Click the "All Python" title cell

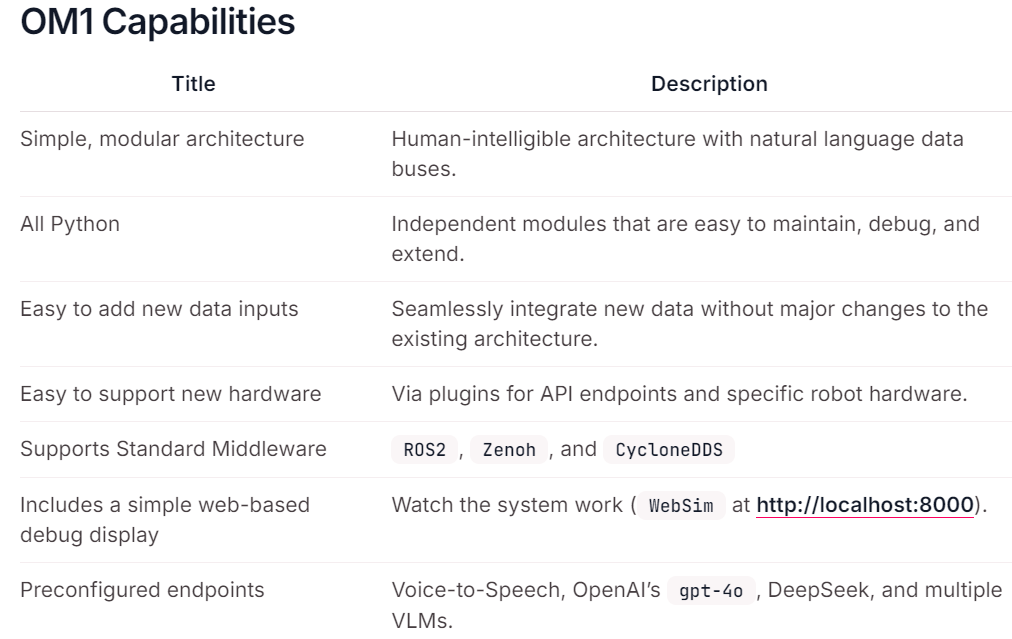point(70,224)
